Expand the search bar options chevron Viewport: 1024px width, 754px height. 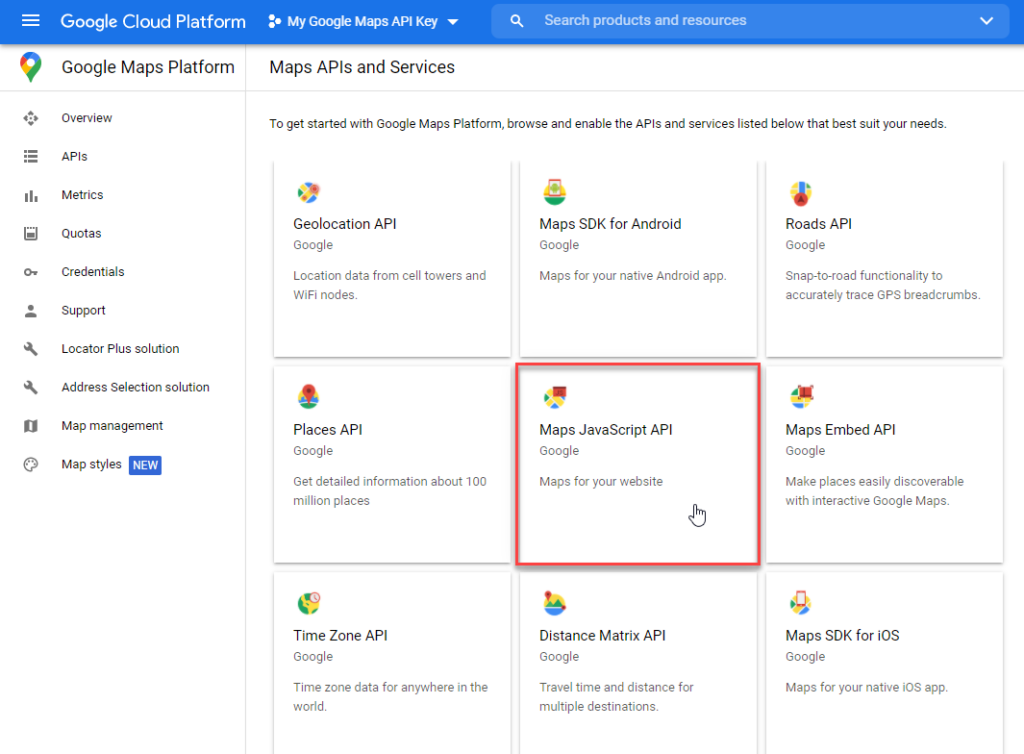986,20
